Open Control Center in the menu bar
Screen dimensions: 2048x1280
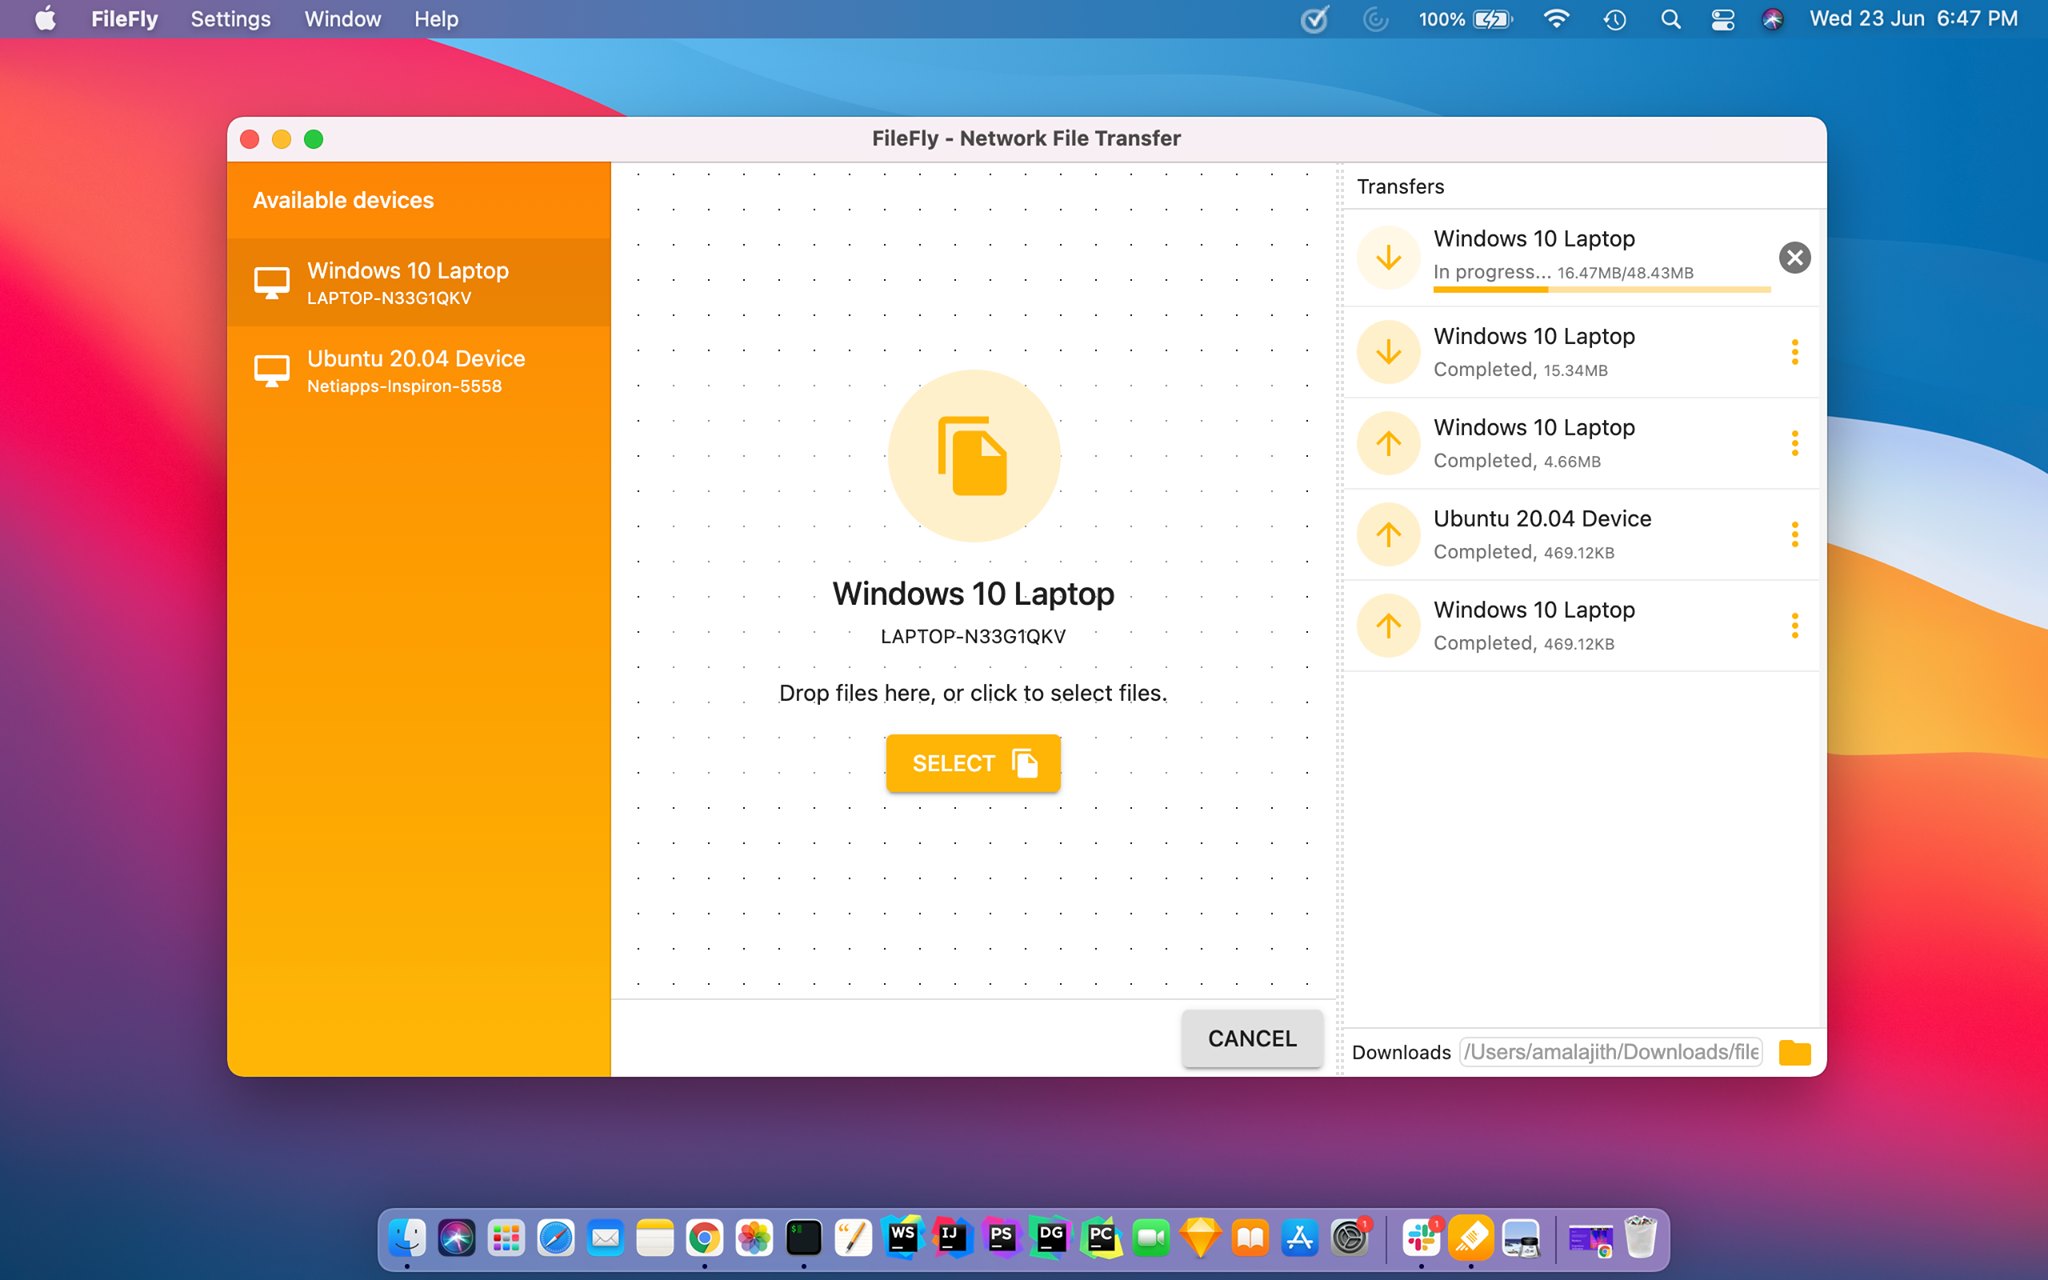tap(1722, 19)
